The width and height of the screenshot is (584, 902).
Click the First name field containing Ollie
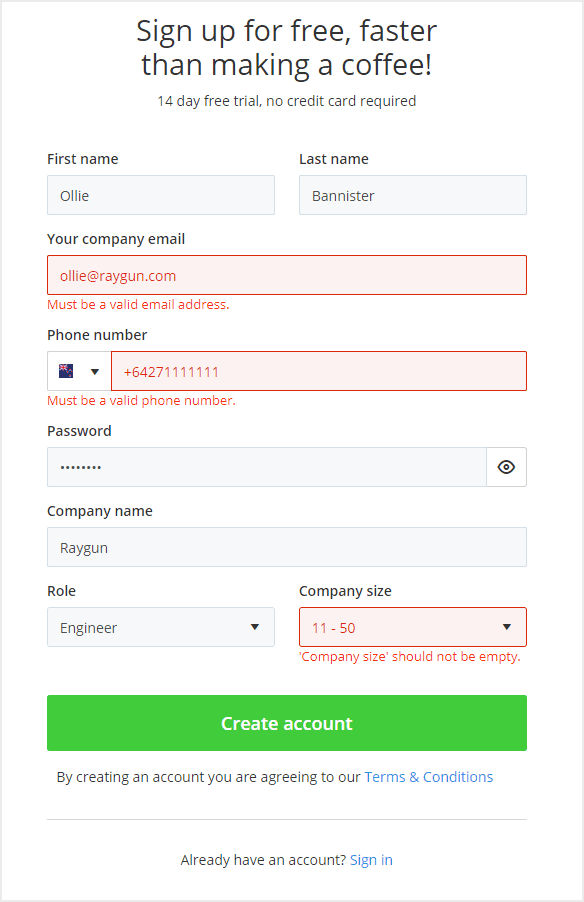click(160, 195)
